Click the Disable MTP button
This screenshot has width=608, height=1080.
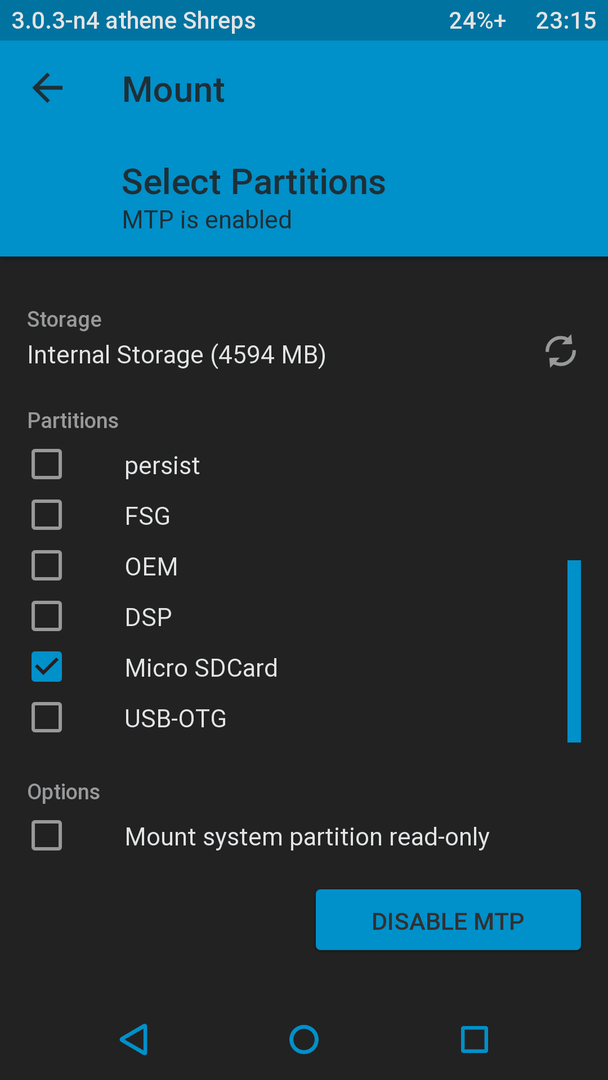(448, 920)
